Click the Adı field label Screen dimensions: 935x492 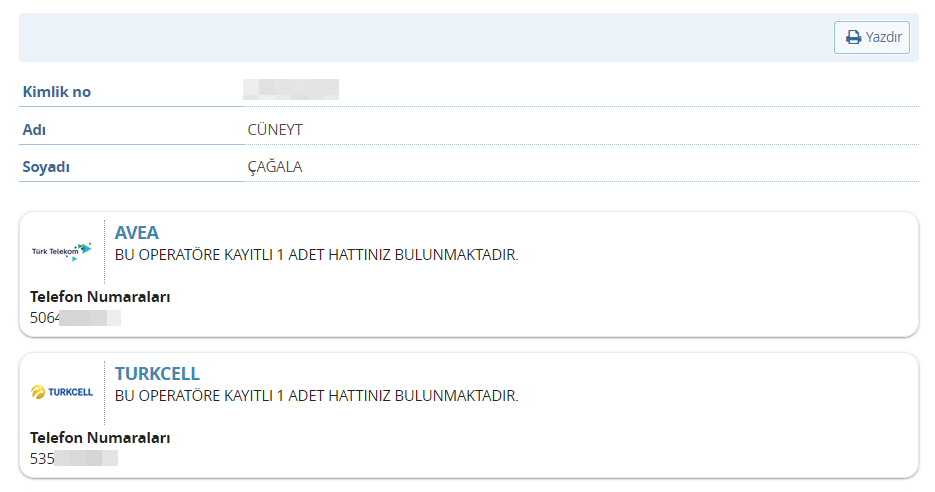point(35,130)
